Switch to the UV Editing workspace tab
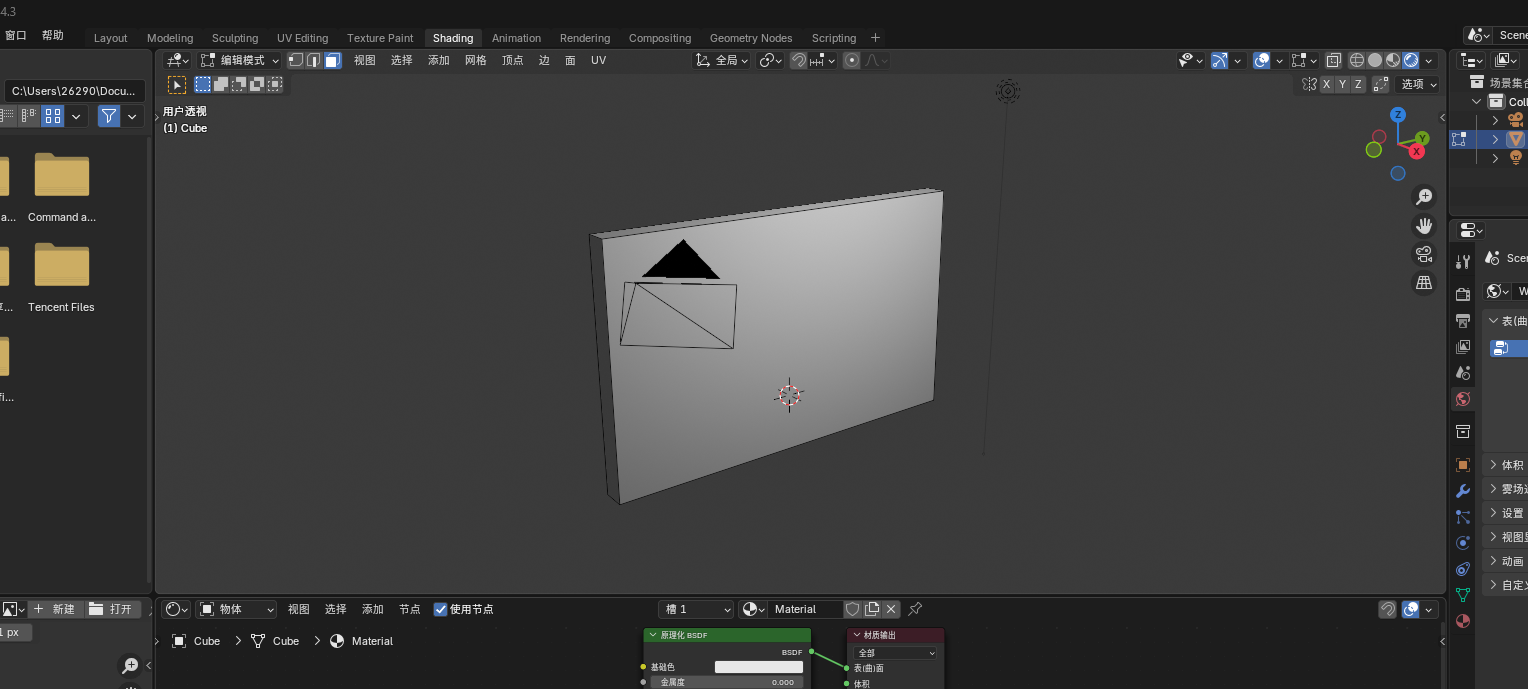The height and width of the screenshot is (689, 1528). coord(302,38)
